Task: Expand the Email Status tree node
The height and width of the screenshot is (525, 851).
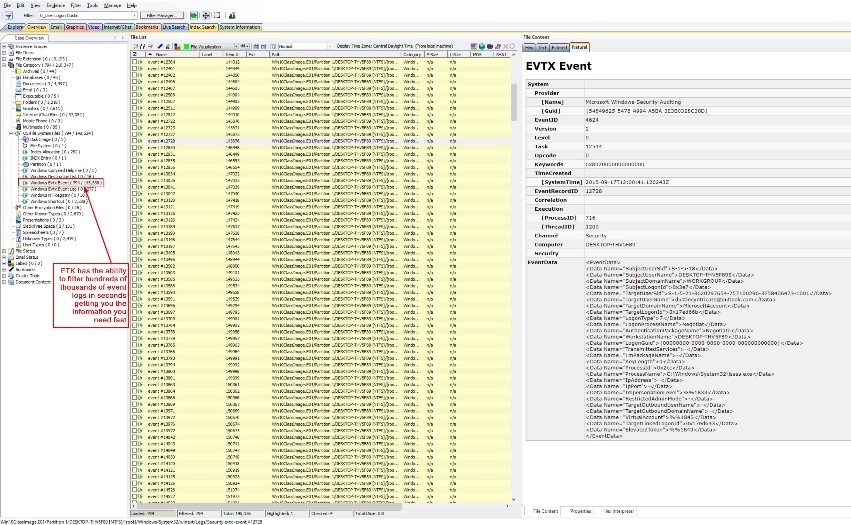Action: click(x=4, y=257)
